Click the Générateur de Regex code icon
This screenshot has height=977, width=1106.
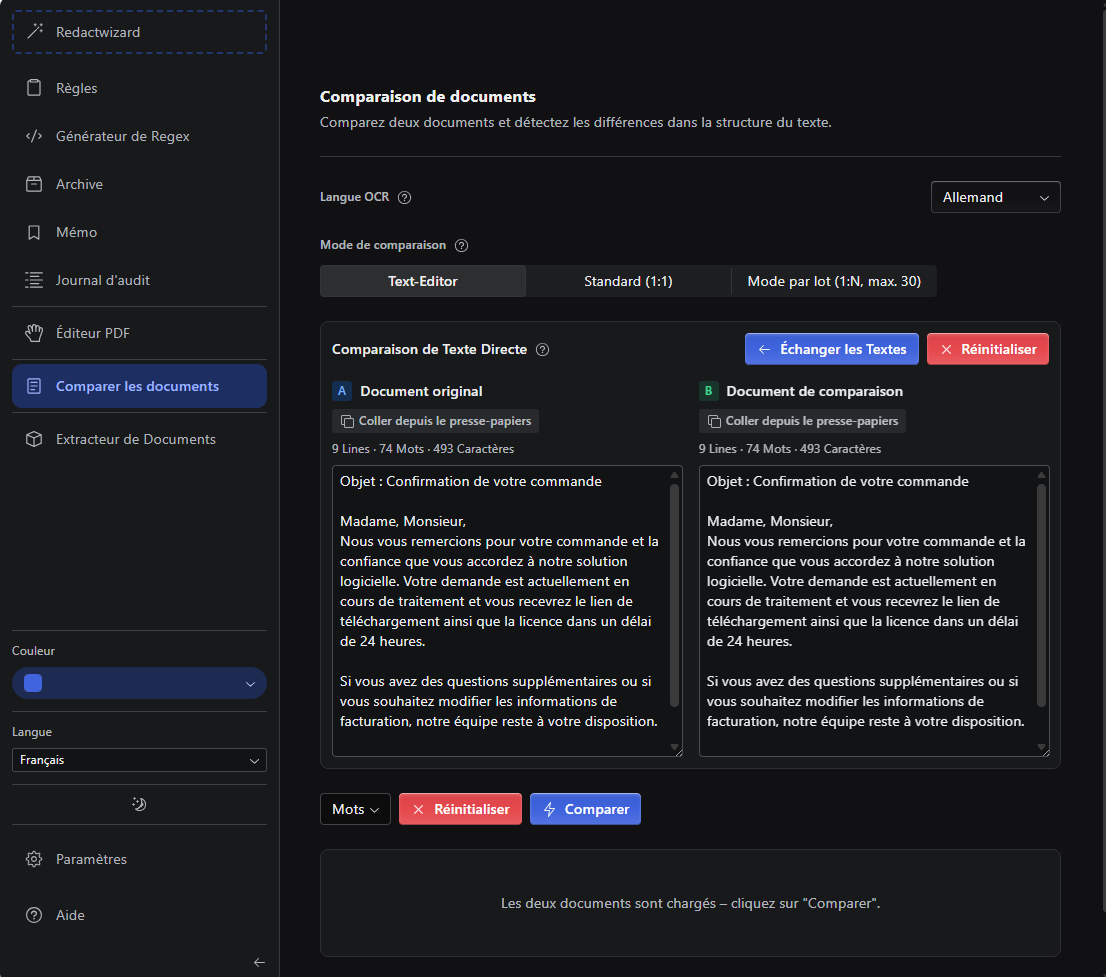(34, 136)
